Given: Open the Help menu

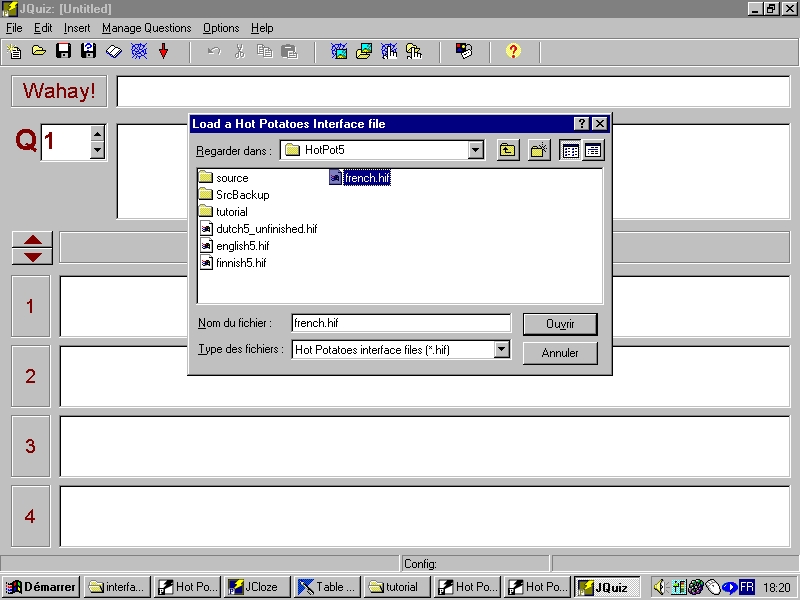Looking at the screenshot, I should (262, 28).
